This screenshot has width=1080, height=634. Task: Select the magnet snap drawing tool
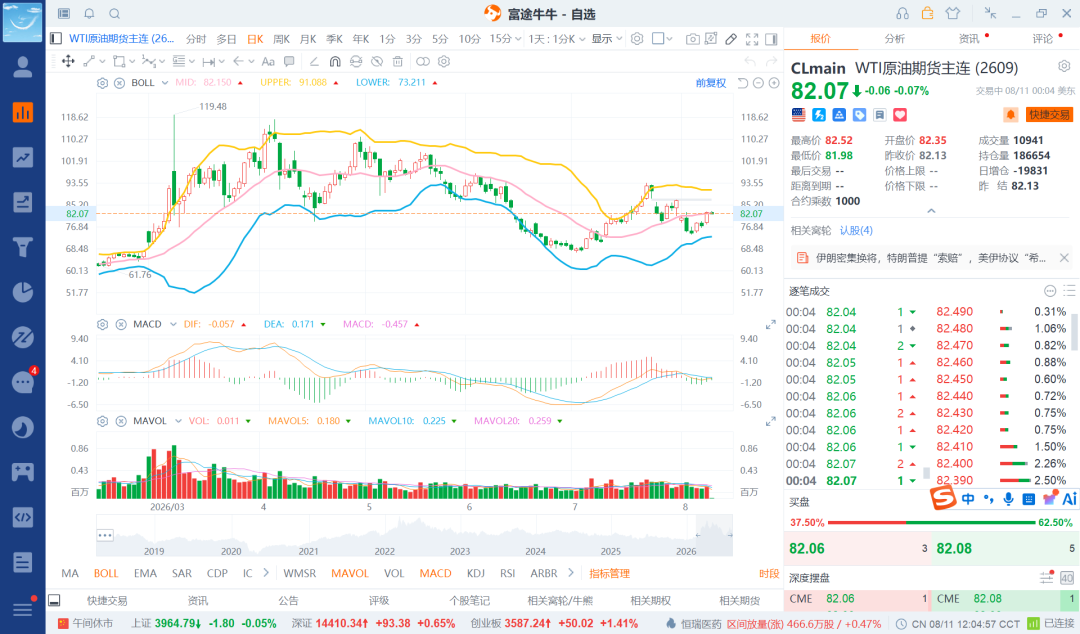click(x=335, y=61)
